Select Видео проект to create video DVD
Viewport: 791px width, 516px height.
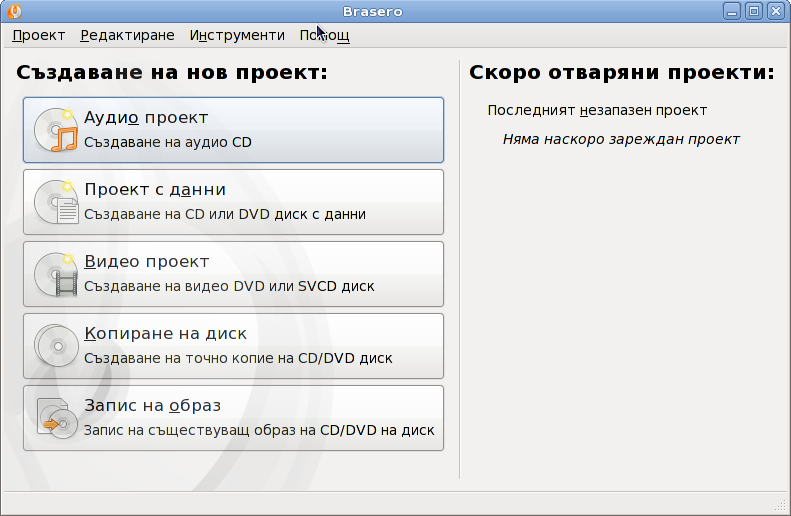click(233, 274)
